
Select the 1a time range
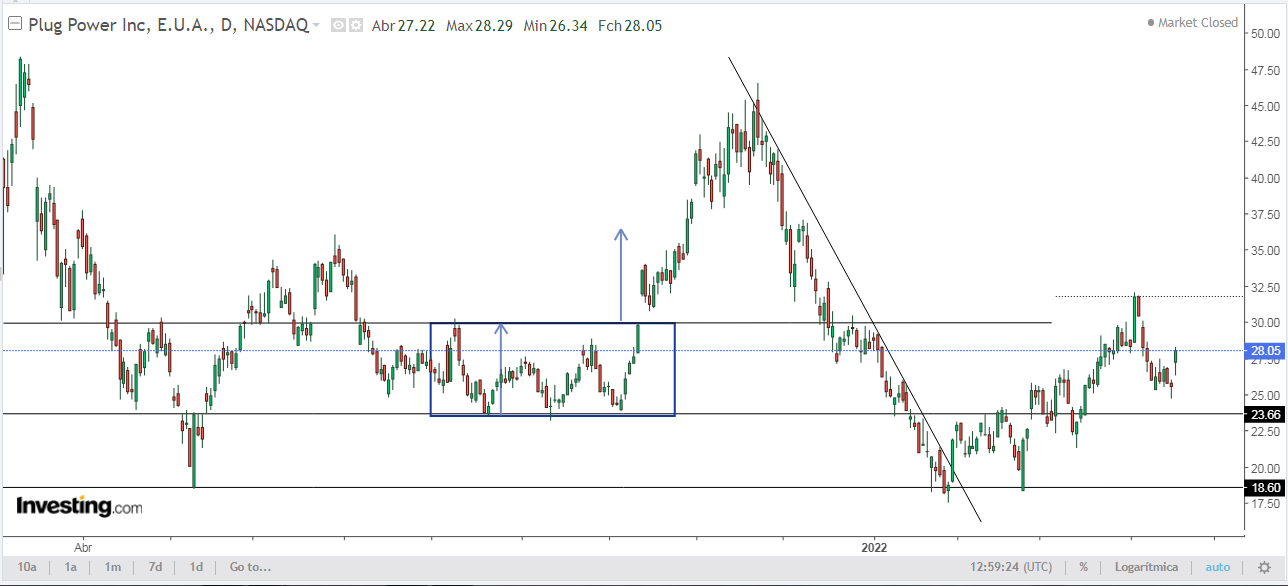click(71, 567)
